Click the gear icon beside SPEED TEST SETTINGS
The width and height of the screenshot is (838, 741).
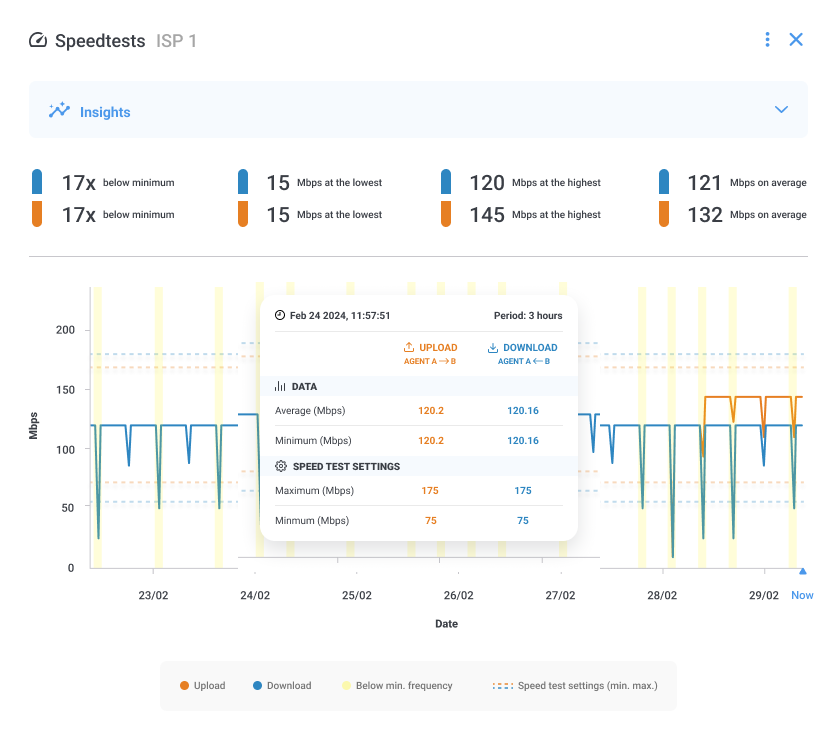coord(281,466)
